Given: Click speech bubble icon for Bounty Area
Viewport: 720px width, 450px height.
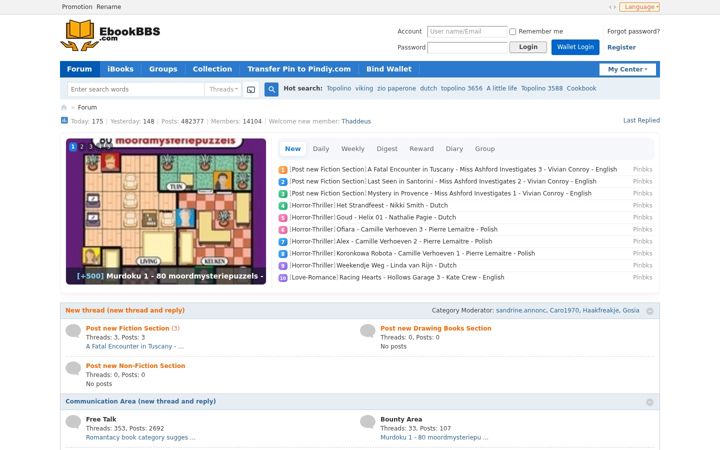Looking at the screenshot, I should 367,421.
